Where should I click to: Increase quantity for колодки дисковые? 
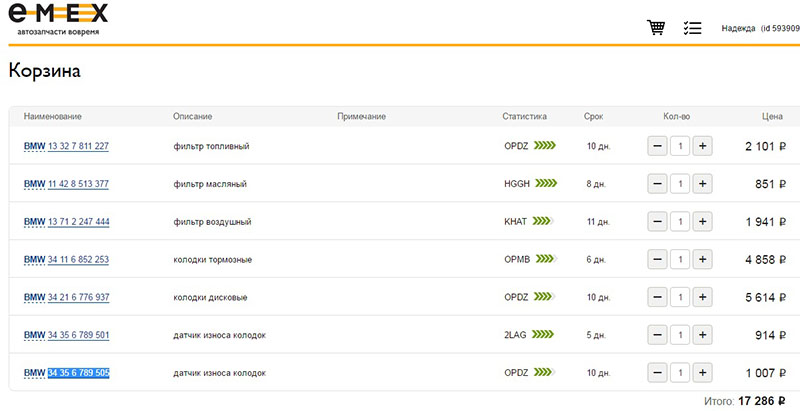(703, 297)
